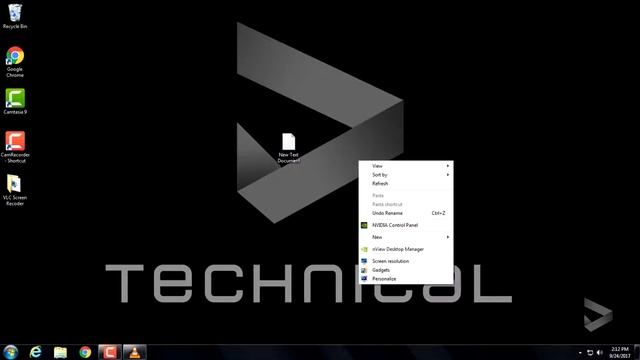Click the volume speaker tray icon
640x360 pixels.
[x=600, y=353]
